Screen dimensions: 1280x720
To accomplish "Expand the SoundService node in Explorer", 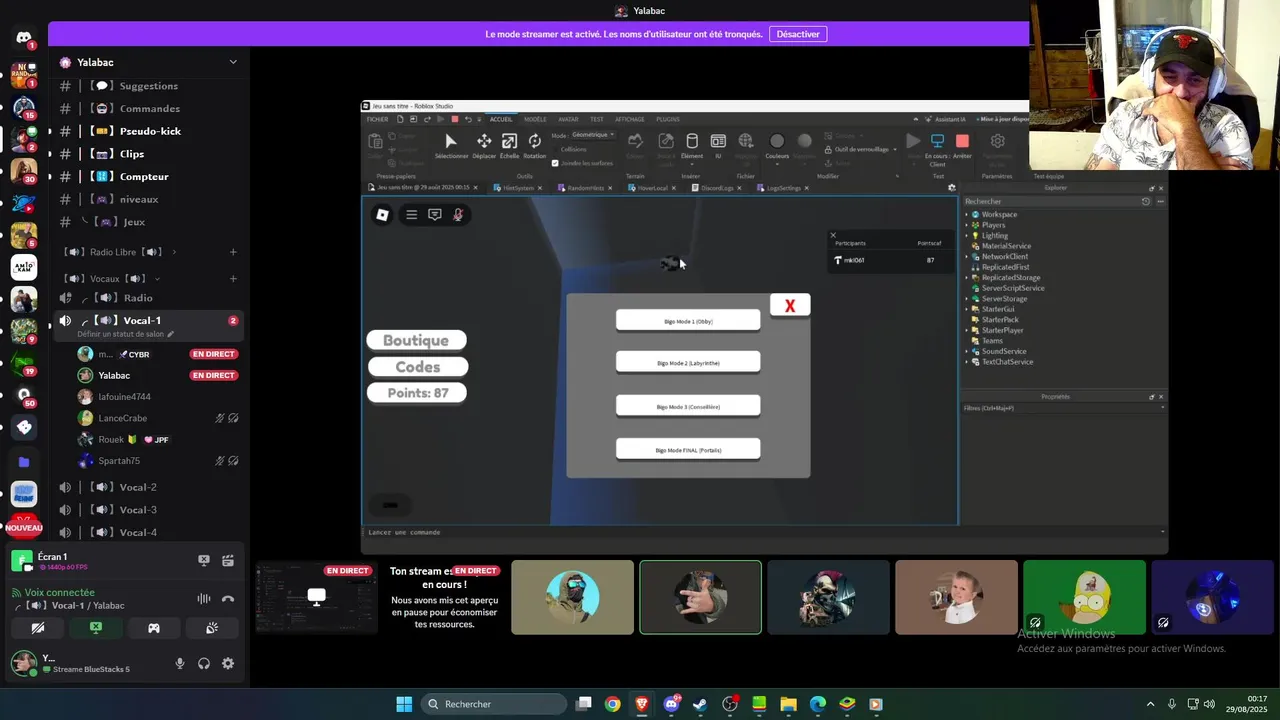I will (967, 351).
